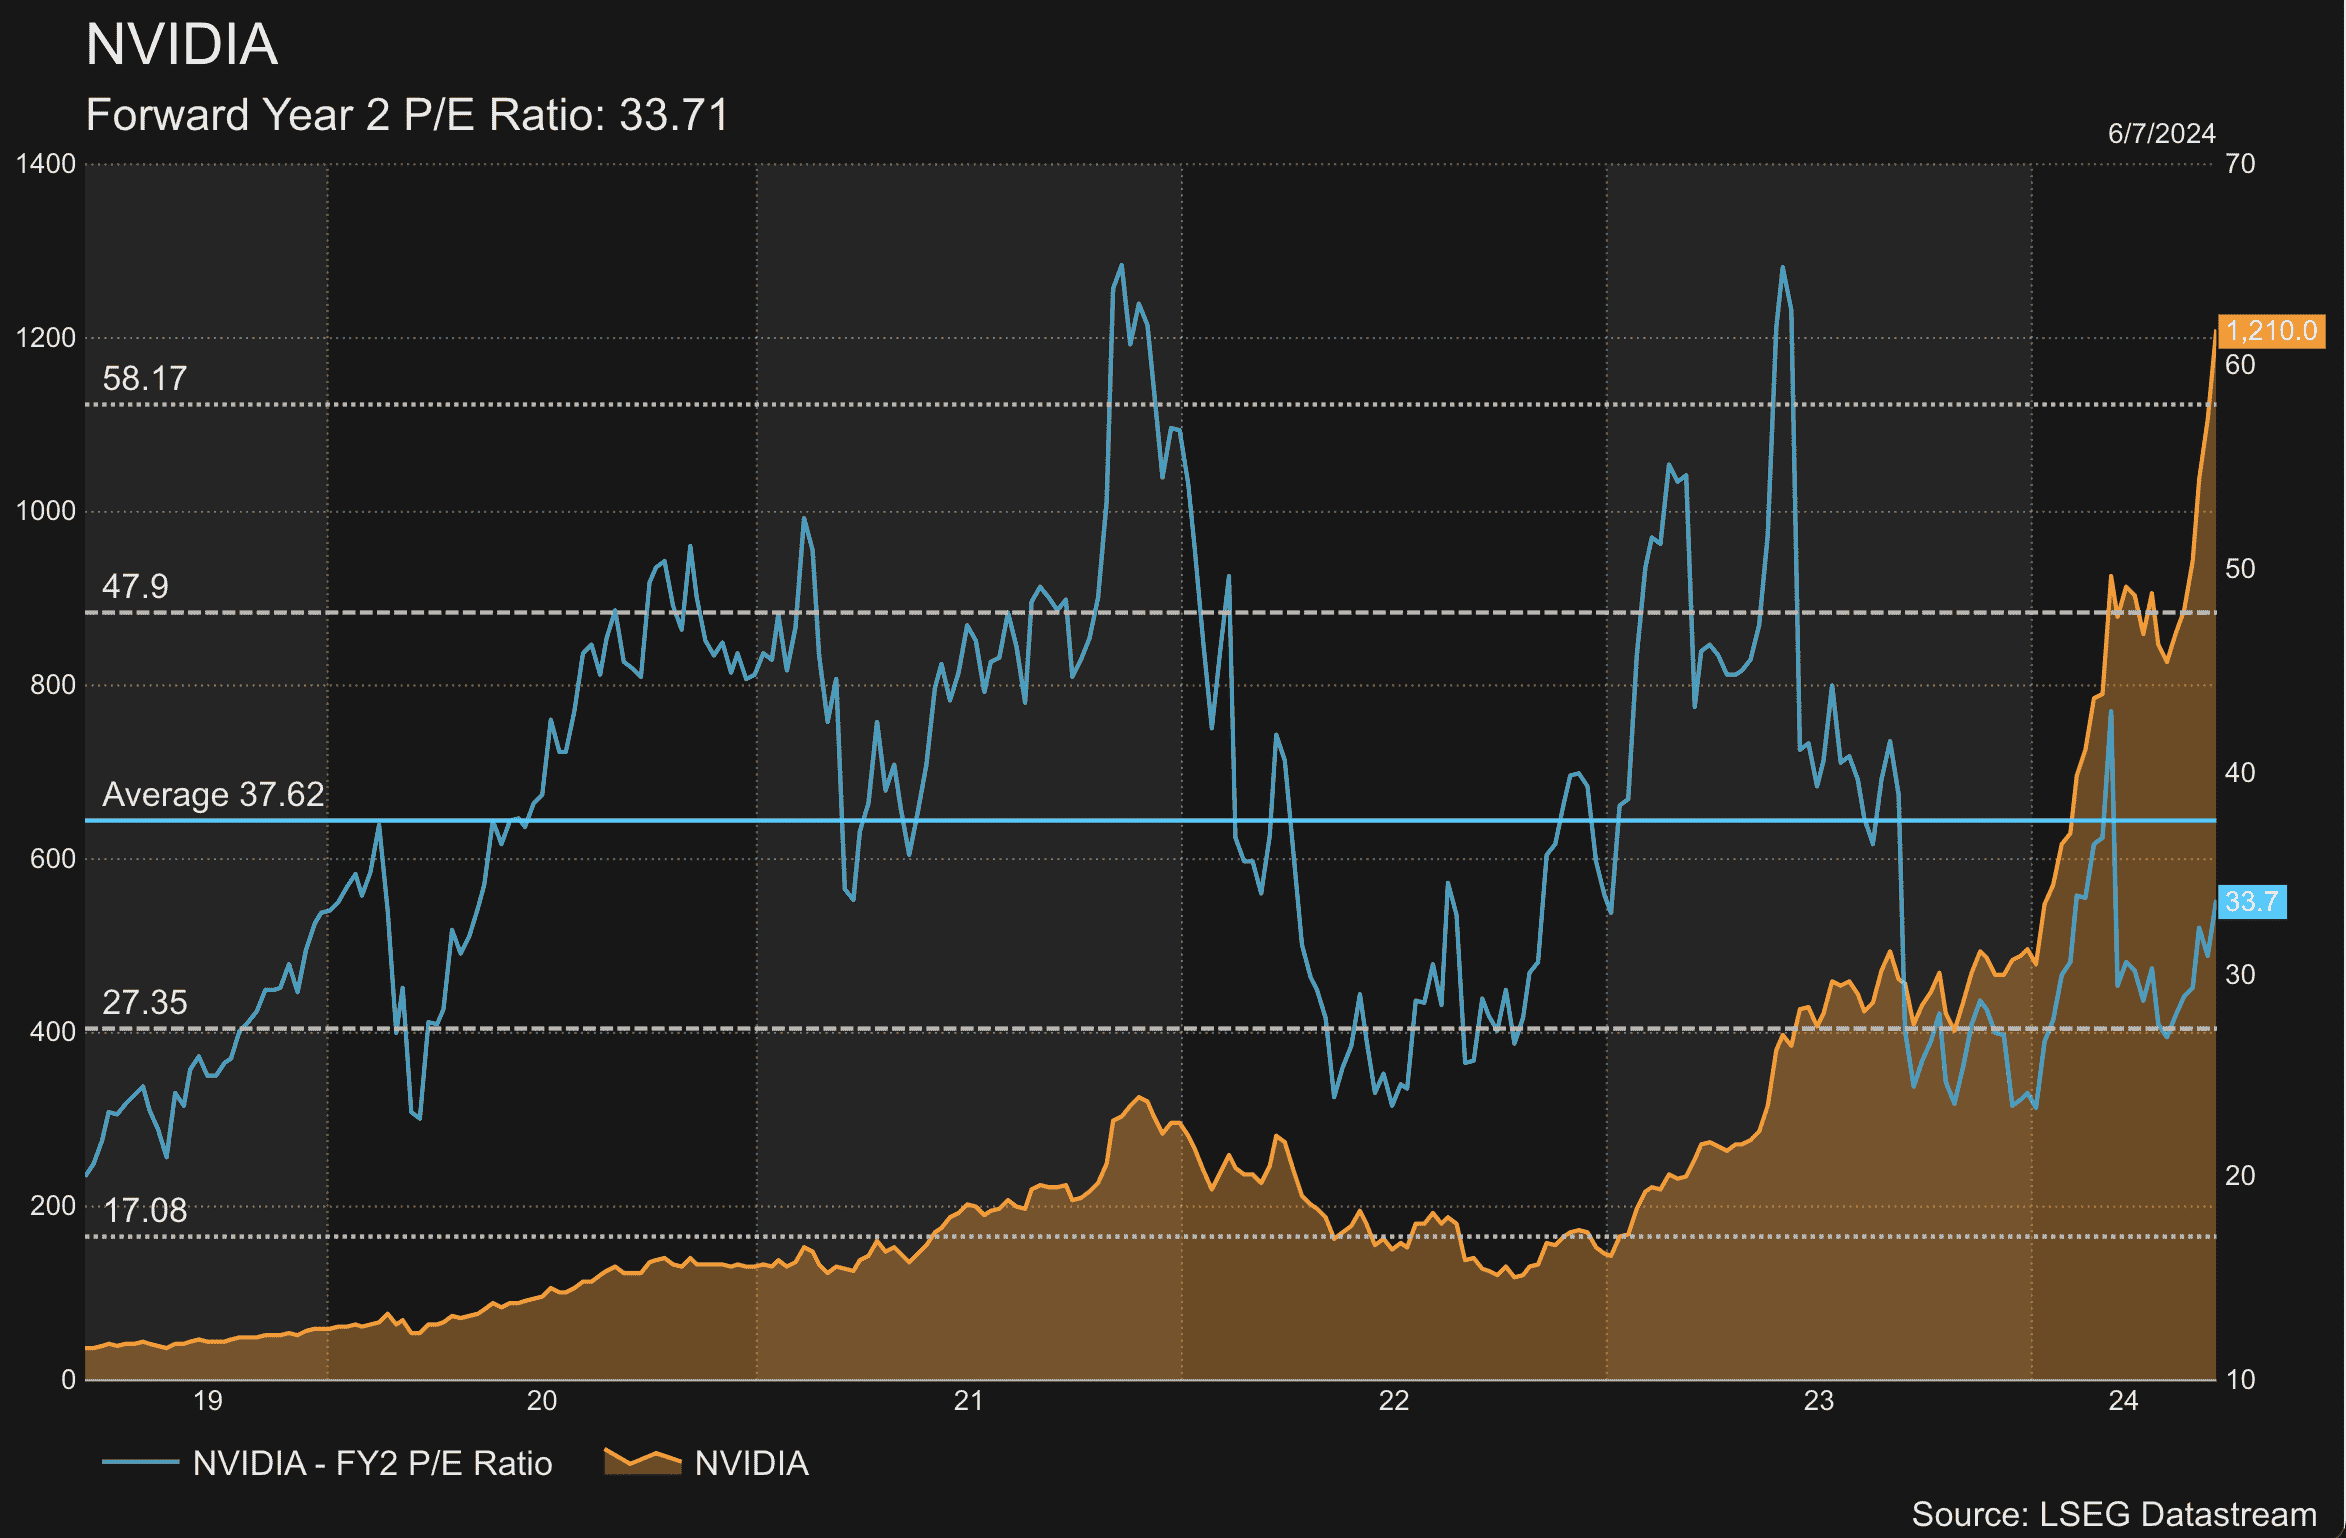Click the 0 label on the price axis
This screenshot has width=2346, height=1538.
(x=68, y=1380)
